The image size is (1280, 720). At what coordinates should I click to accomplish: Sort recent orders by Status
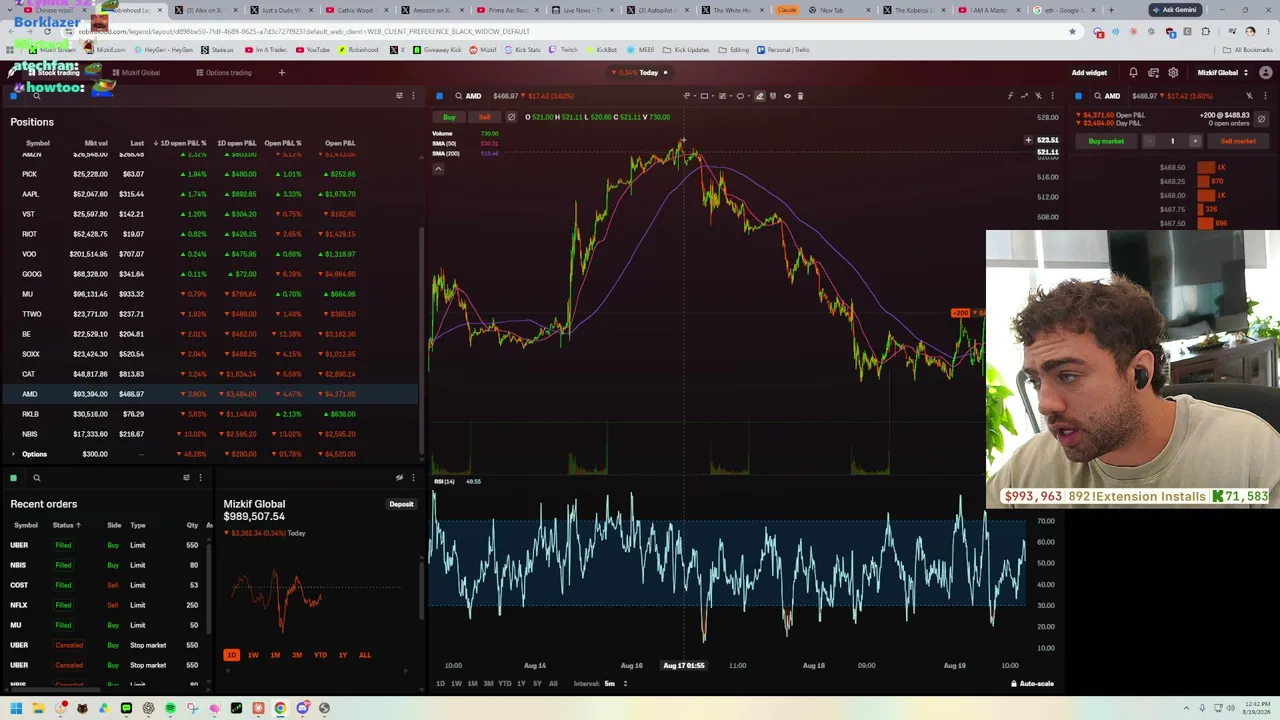pyautogui.click(x=66, y=525)
